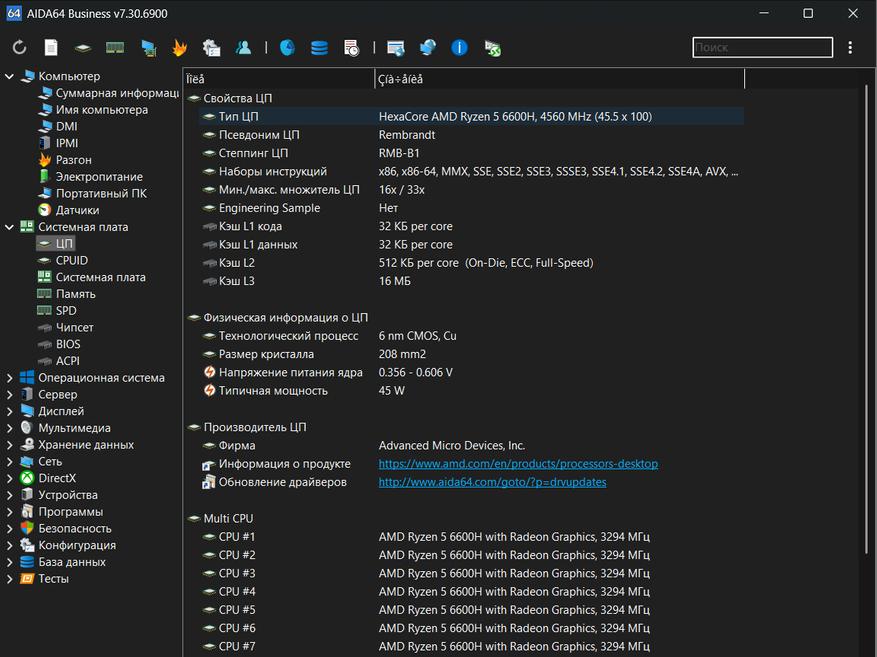Screen dimensions: 877x657
Task: Select the Псевдоним ЦП row
Action: [471, 135]
